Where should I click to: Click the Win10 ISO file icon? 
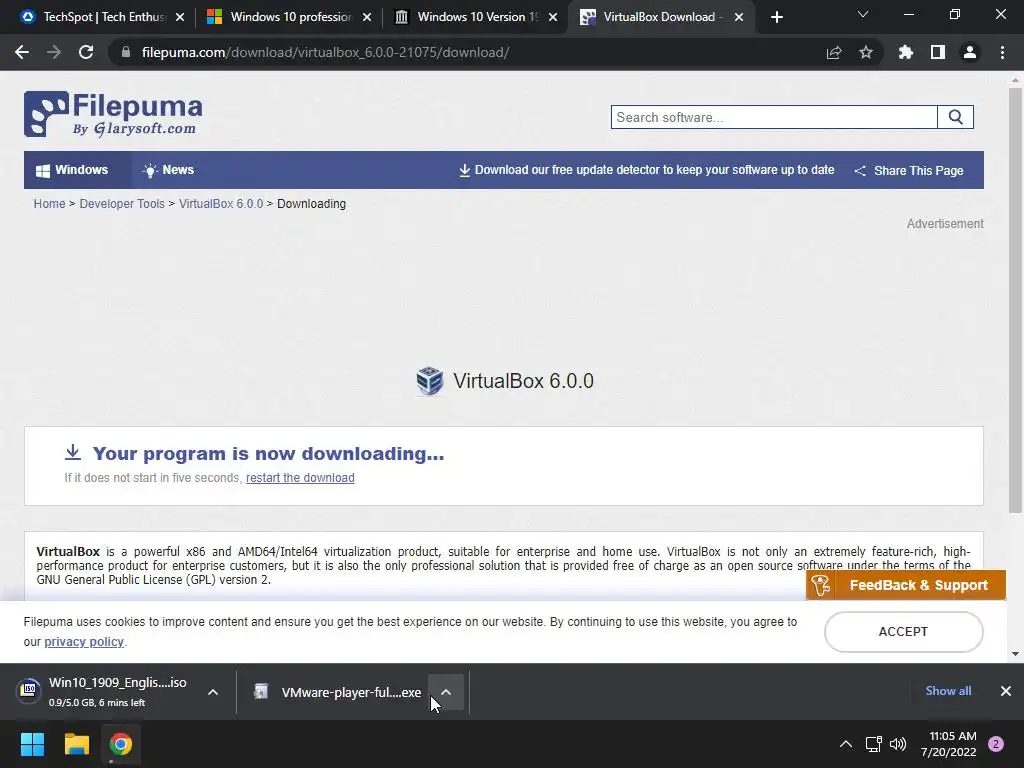pos(29,689)
